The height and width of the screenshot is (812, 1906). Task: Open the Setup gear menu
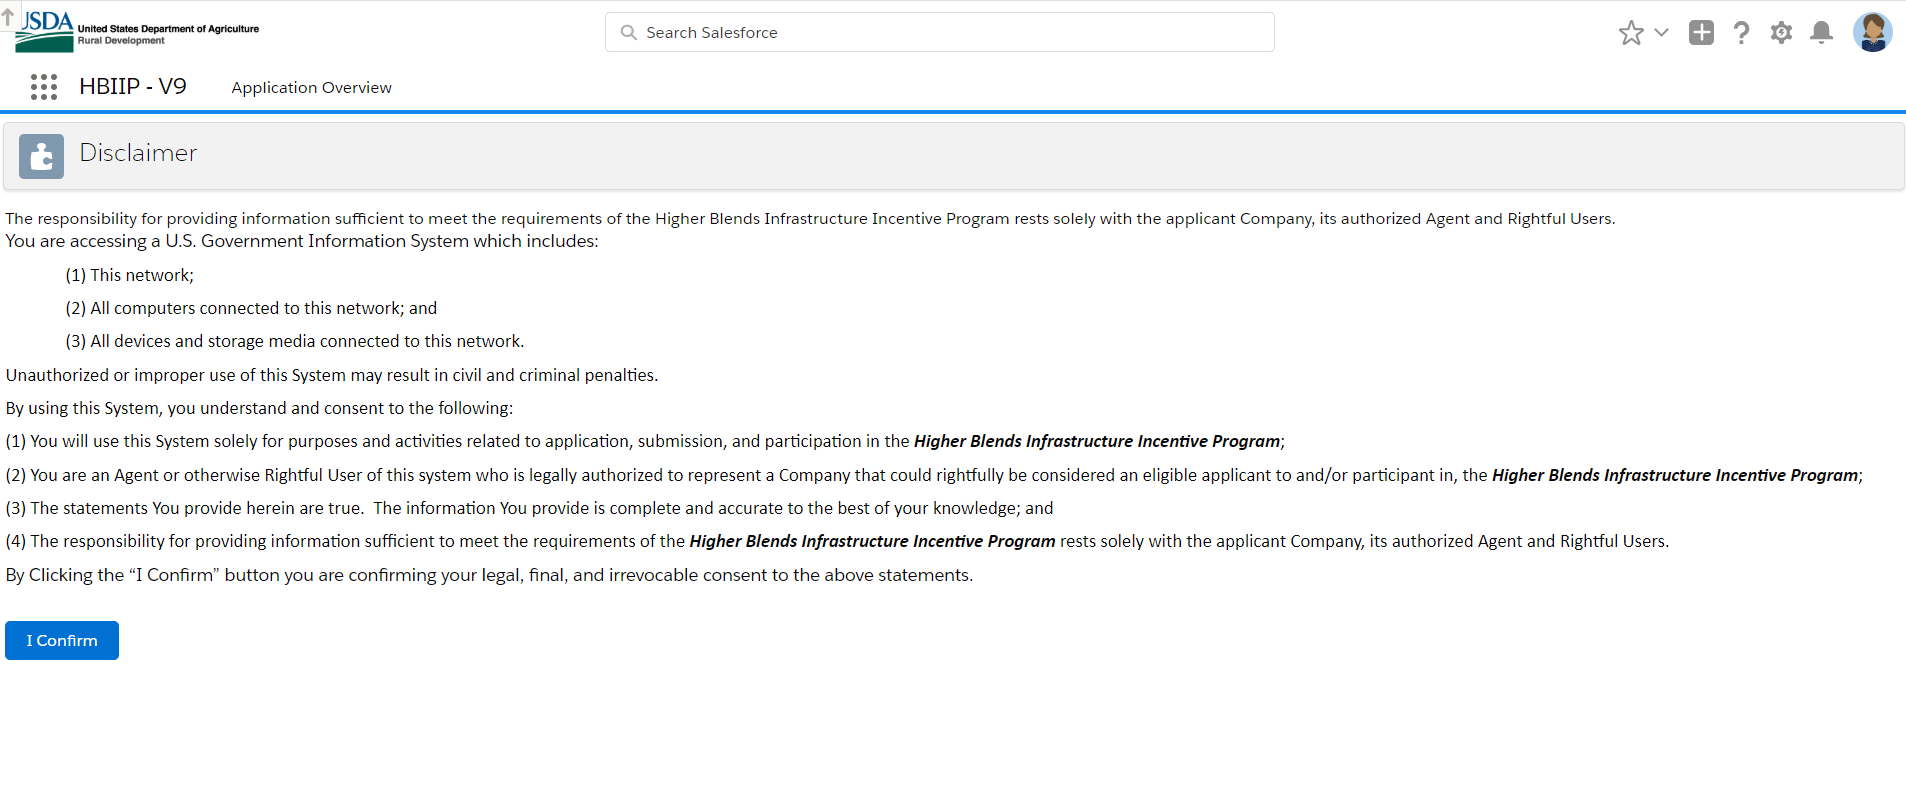[x=1781, y=33]
